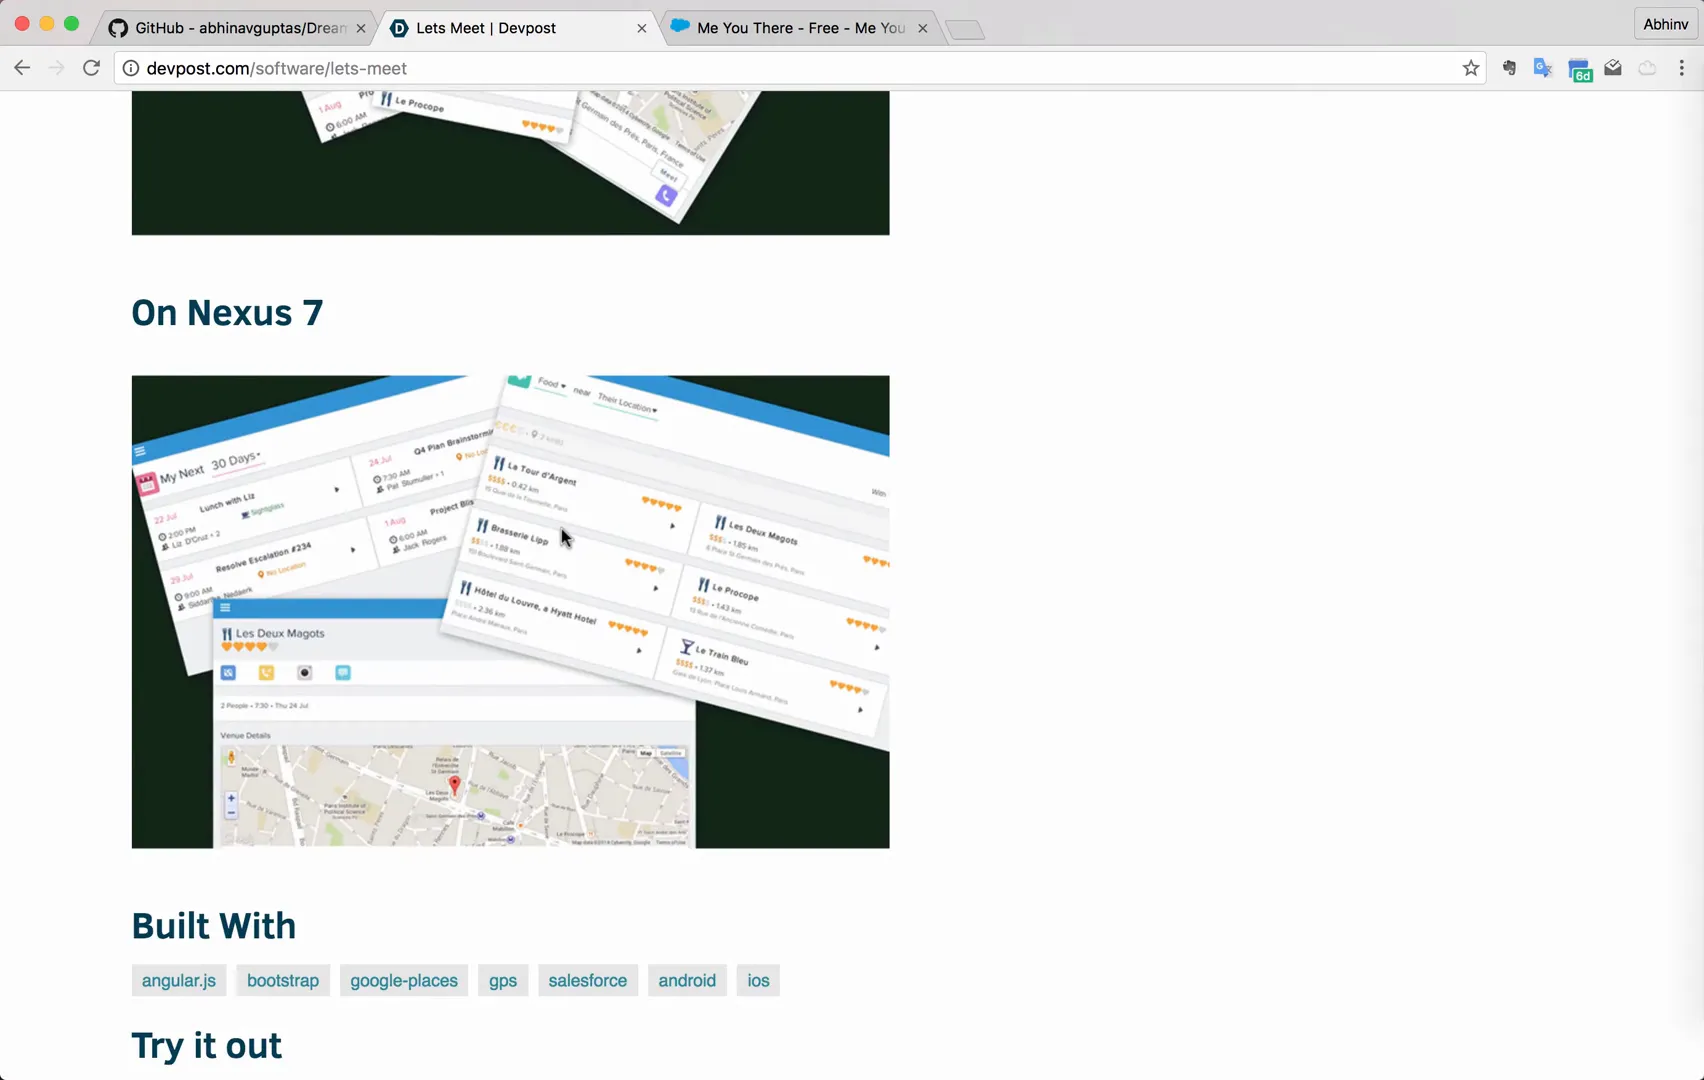Click the On Nexus 7 heading

click(227, 313)
